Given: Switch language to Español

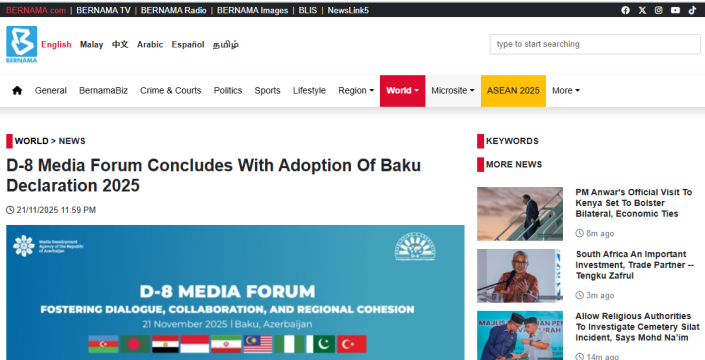Looking at the screenshot, I should click(188, 44).
